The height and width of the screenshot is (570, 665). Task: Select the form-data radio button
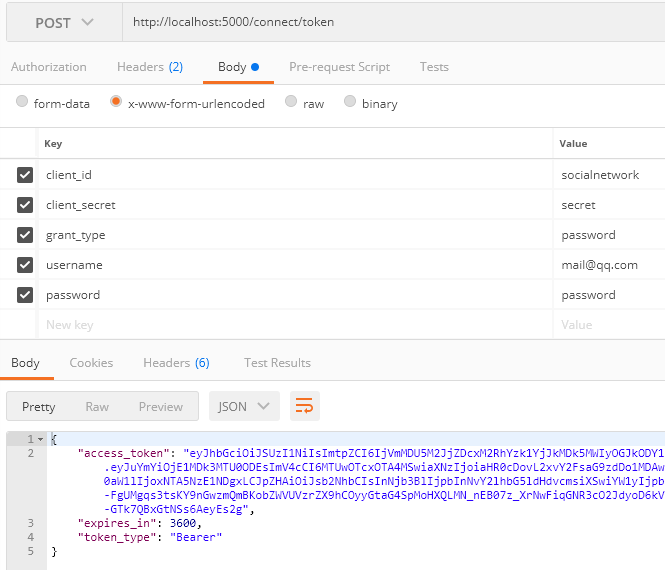(22, 101)
